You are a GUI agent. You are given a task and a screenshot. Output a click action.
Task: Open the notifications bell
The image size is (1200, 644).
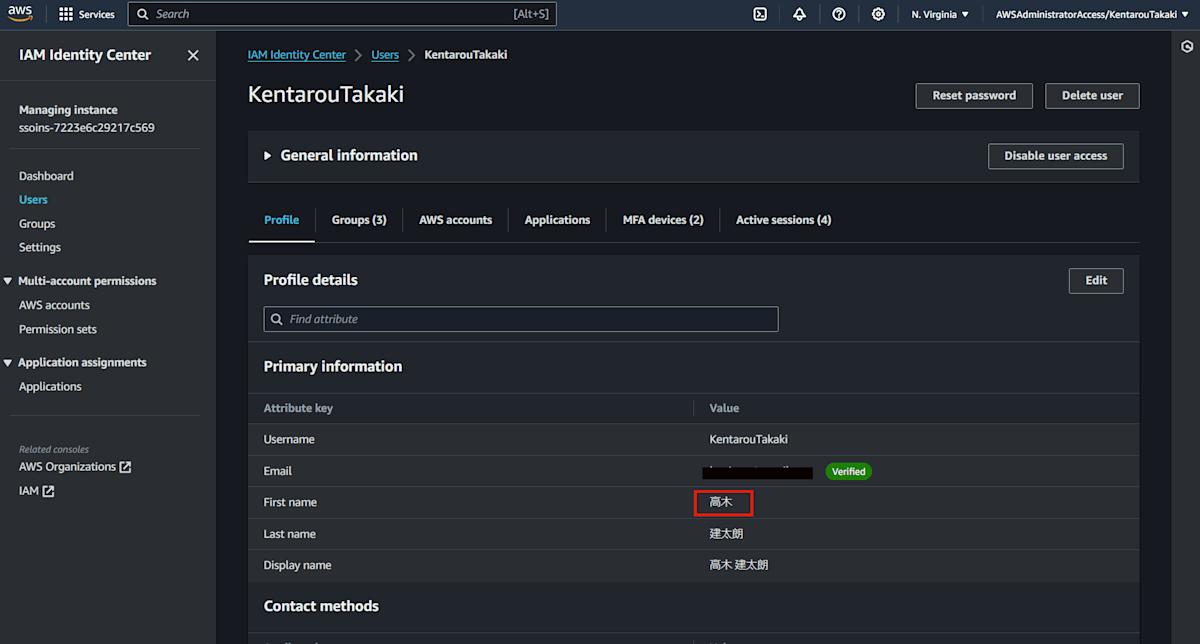[799, 14]
